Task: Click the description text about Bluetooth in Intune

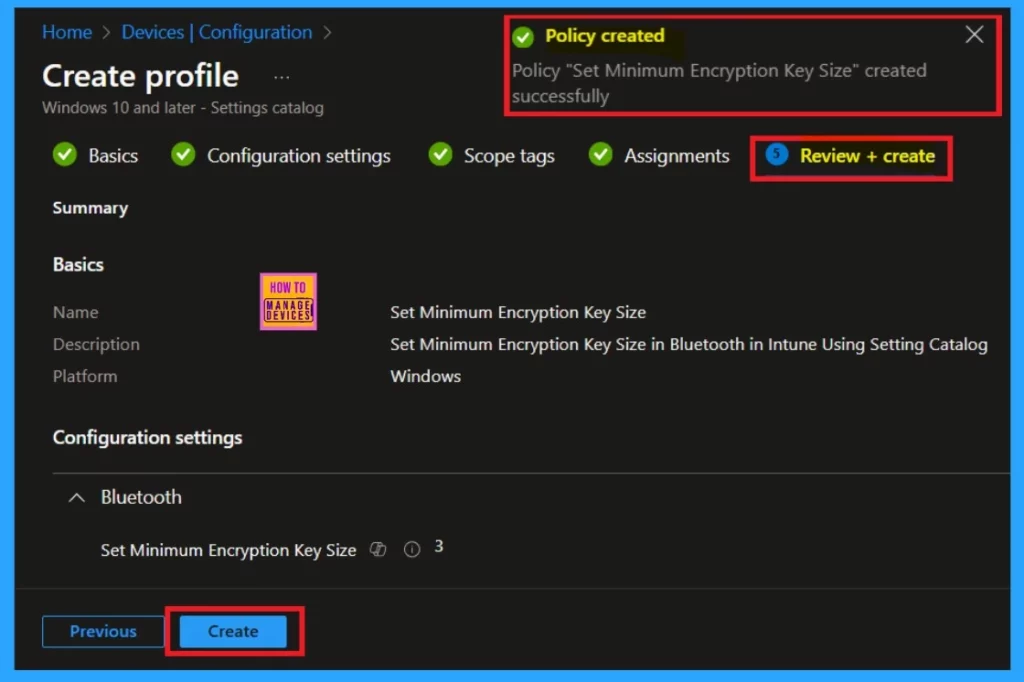Action: 689,344
